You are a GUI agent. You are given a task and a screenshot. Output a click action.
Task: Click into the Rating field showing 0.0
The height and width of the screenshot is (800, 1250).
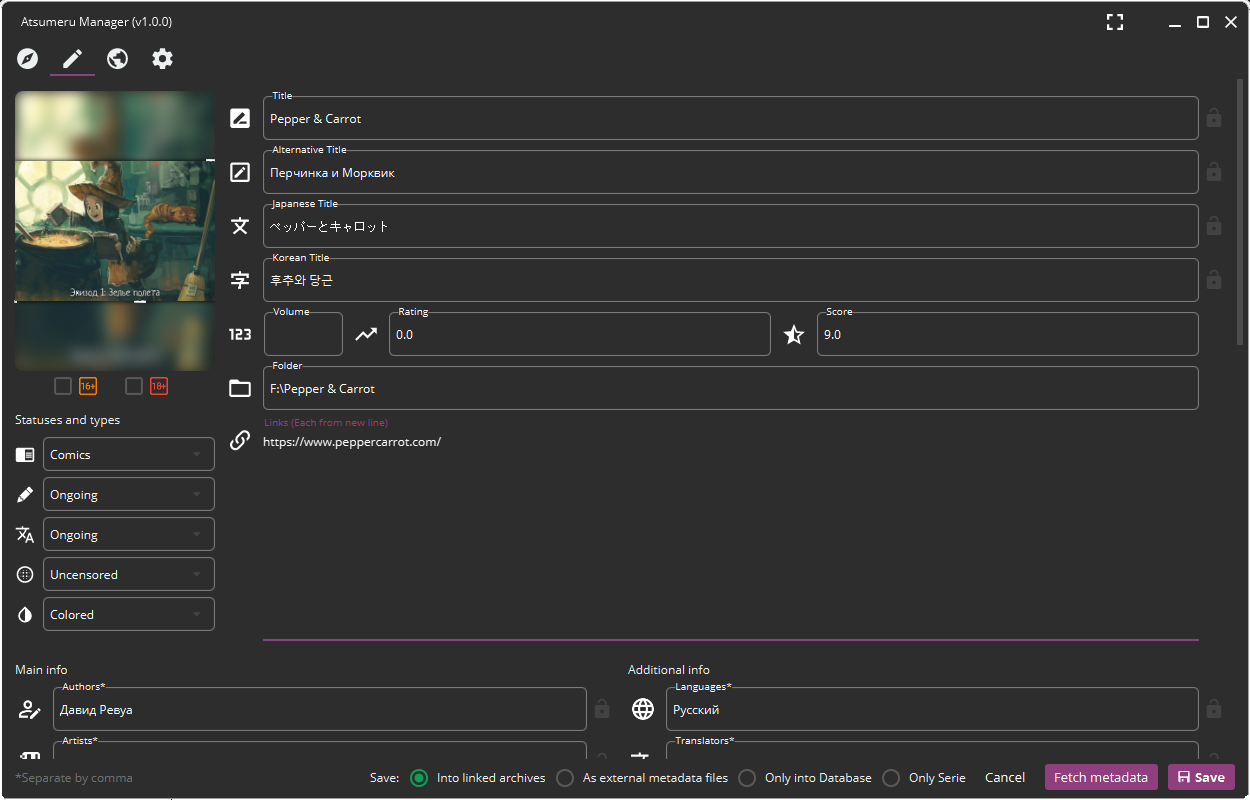(x=580, y=334)
